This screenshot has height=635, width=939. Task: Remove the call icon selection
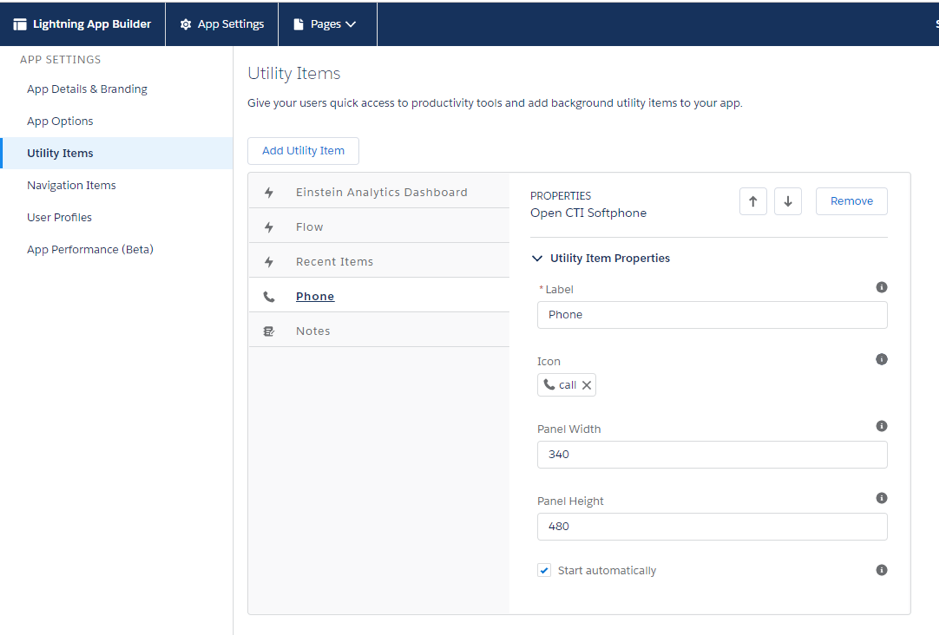point(587,385)
